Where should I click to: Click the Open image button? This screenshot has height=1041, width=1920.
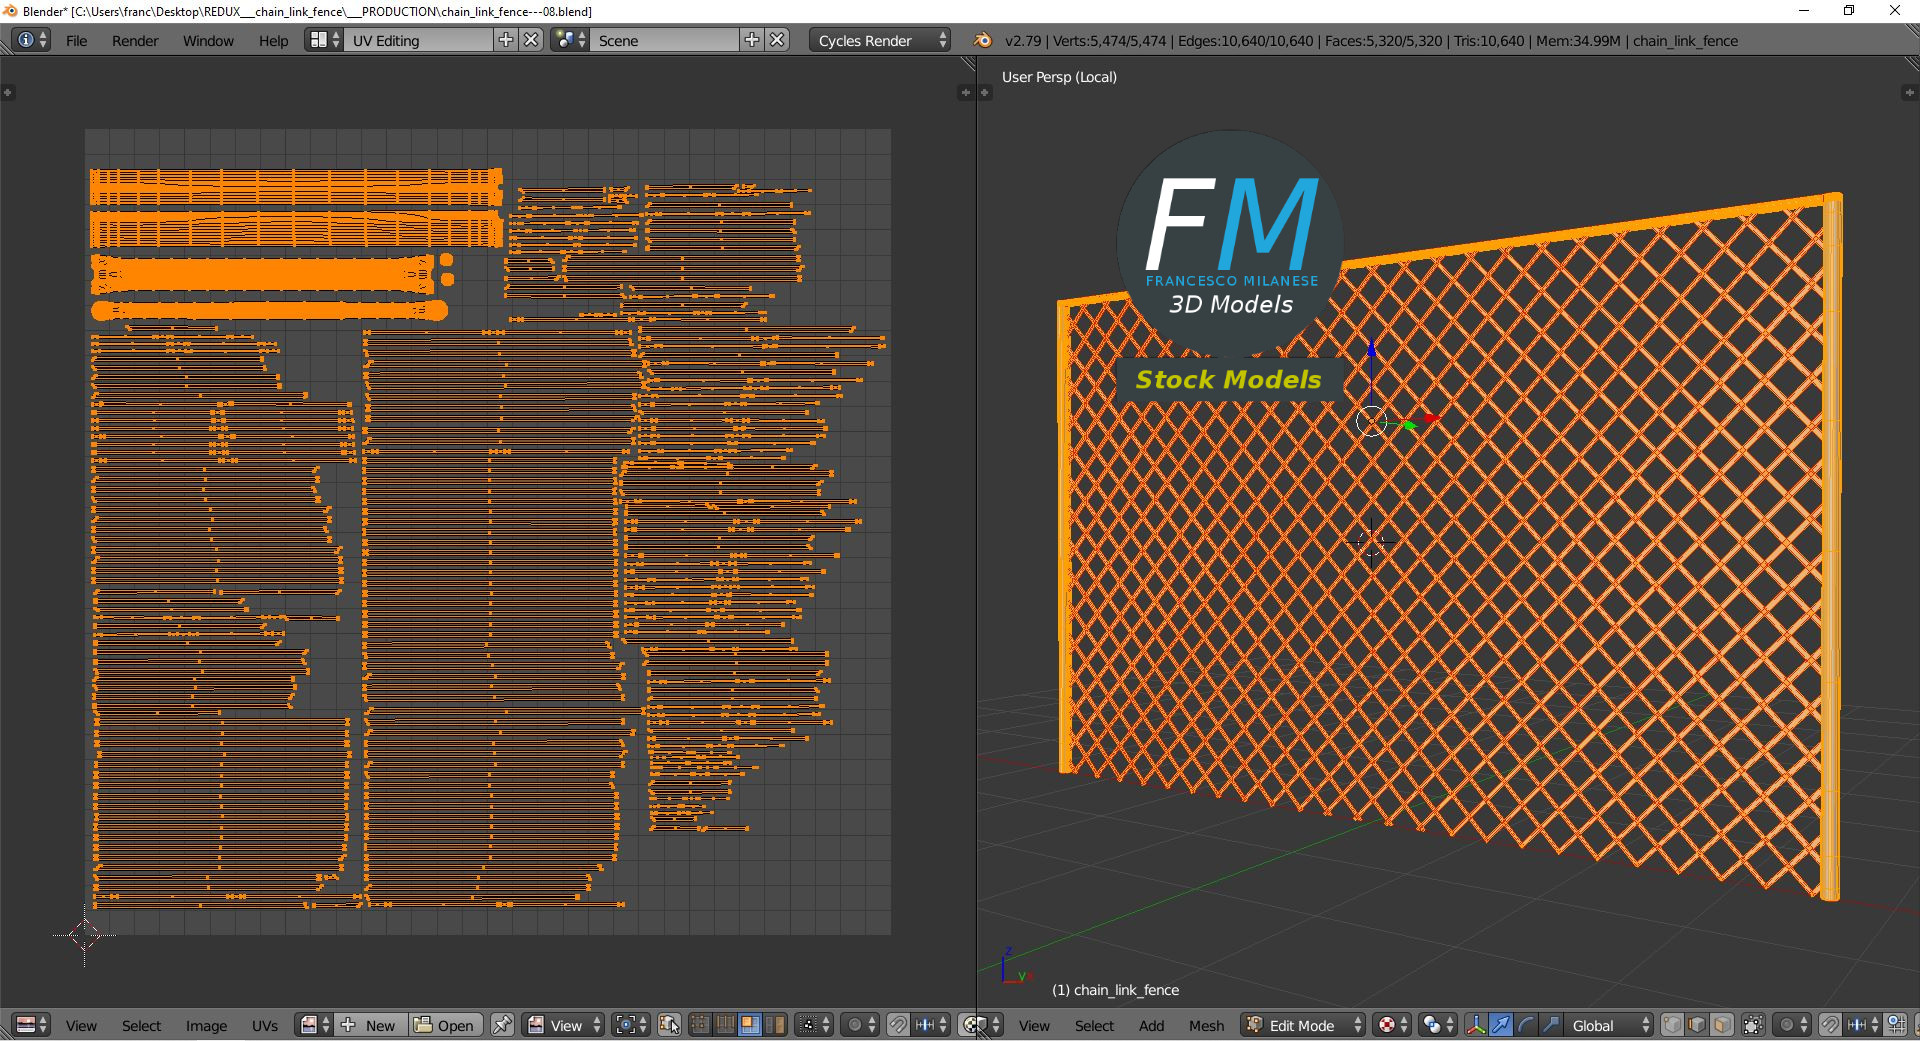coord(445,1025)
